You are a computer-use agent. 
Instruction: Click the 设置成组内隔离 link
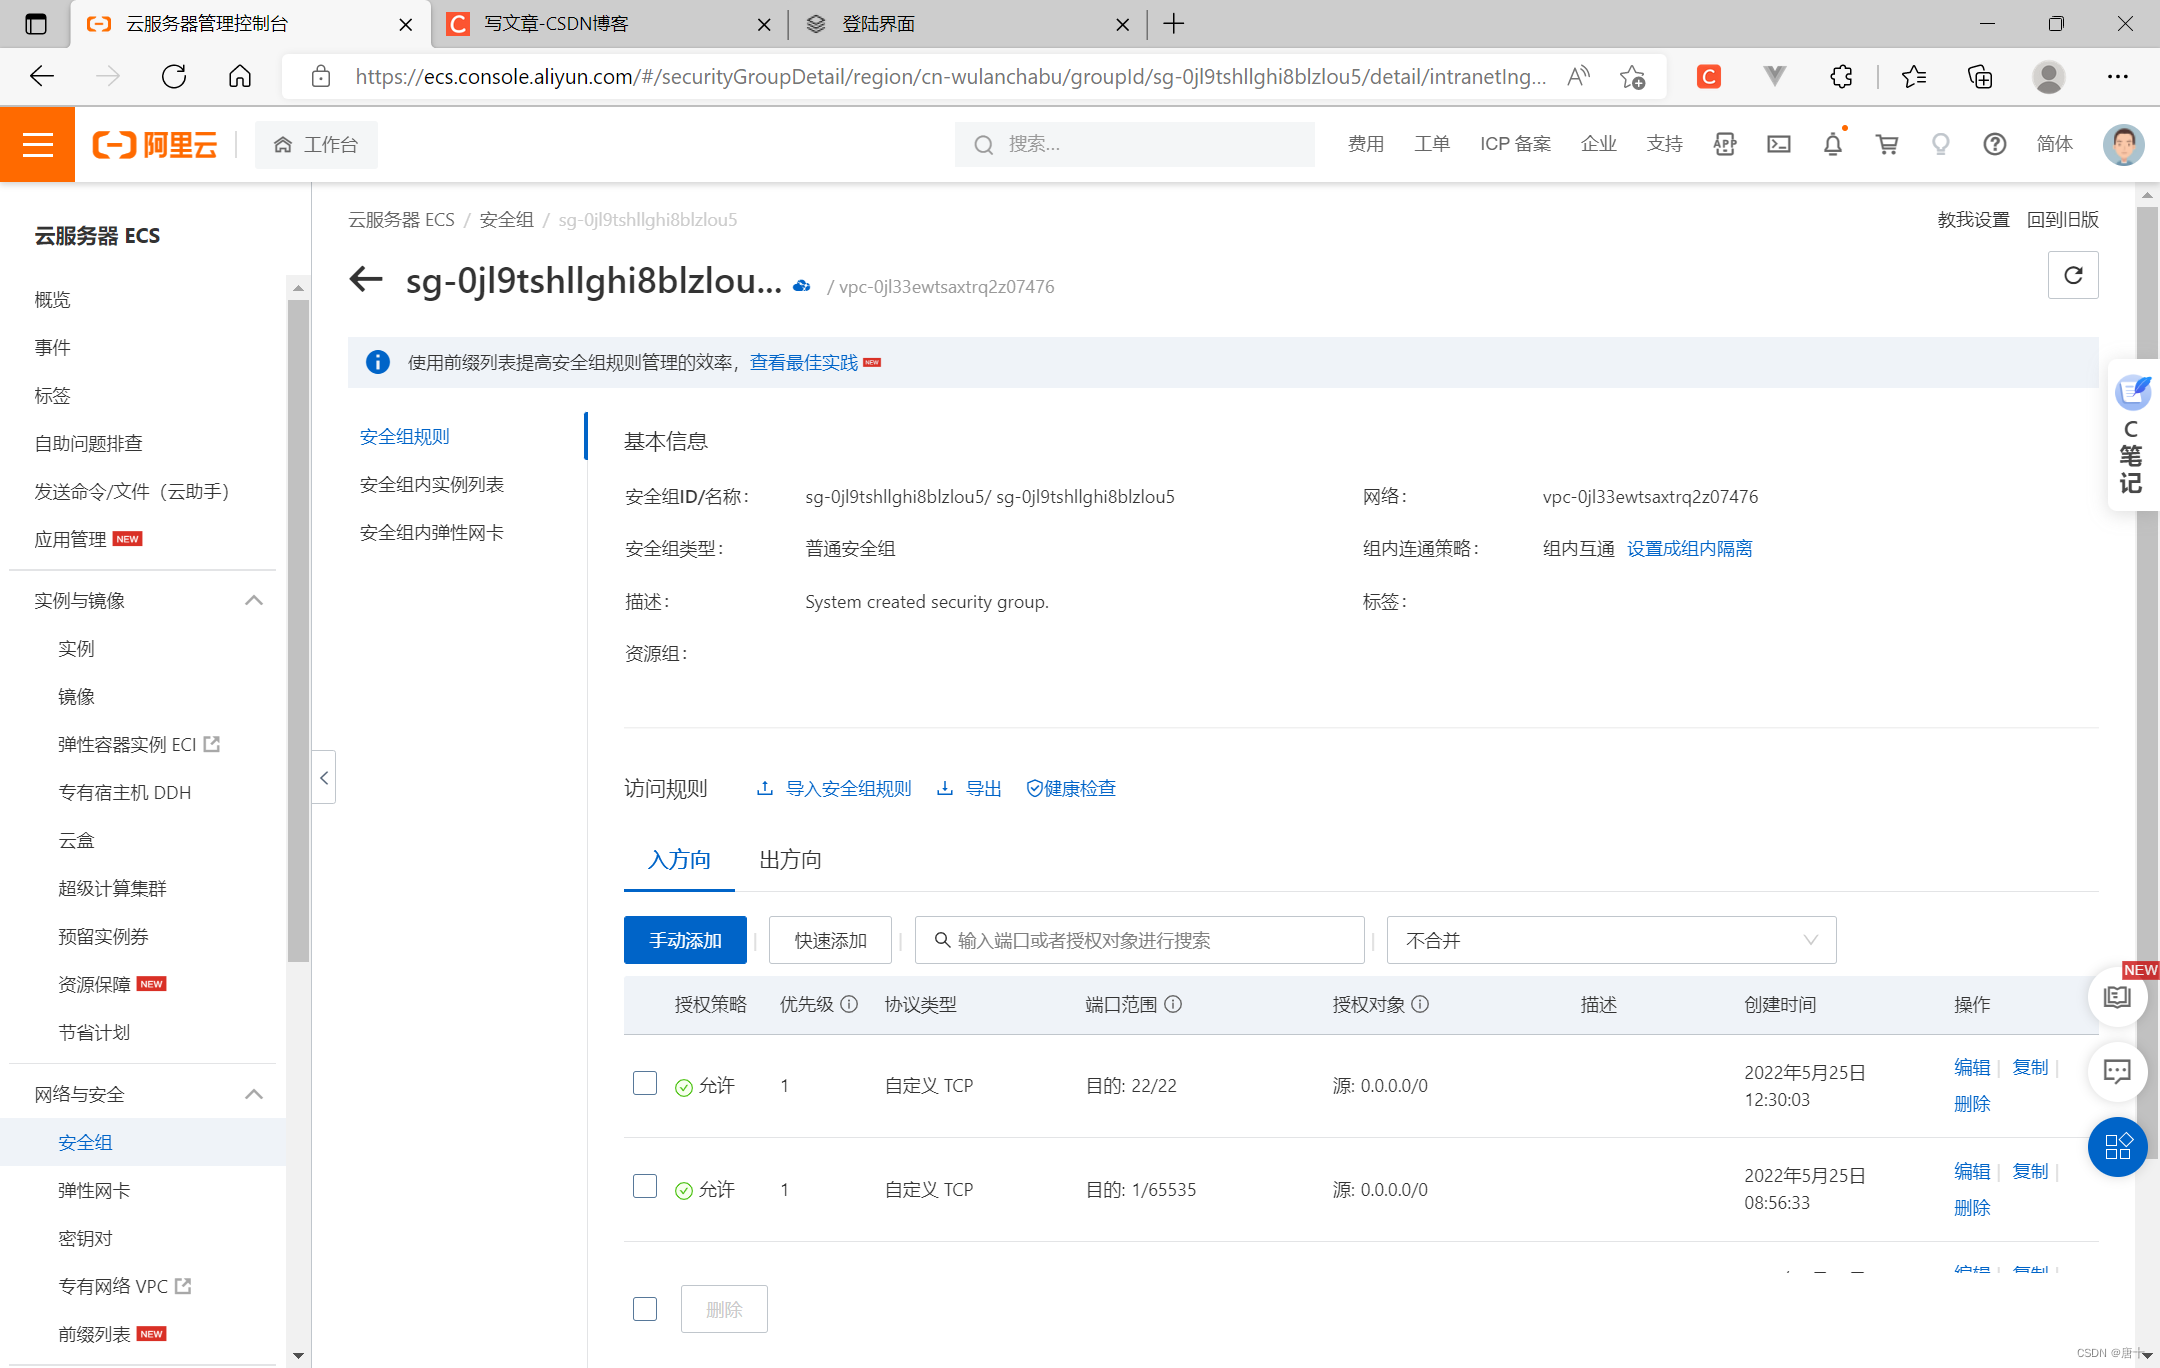[1689, 549]
